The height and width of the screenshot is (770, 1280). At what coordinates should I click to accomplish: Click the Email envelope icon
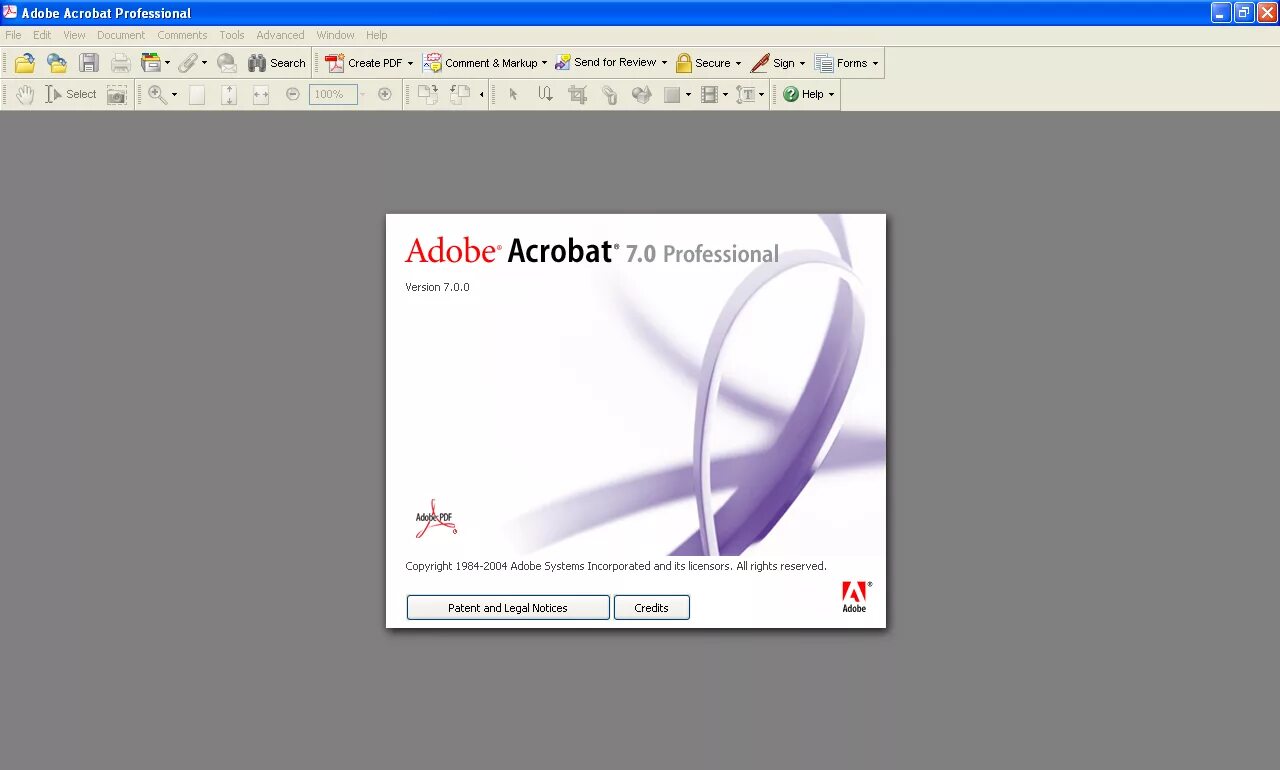click(x=227, y=63)
